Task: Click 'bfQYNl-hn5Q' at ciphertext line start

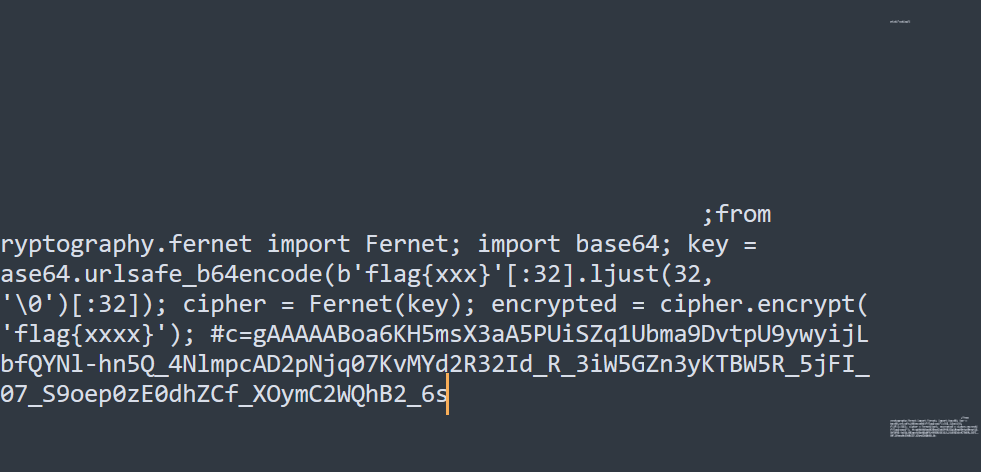Action: coord(78,364)
